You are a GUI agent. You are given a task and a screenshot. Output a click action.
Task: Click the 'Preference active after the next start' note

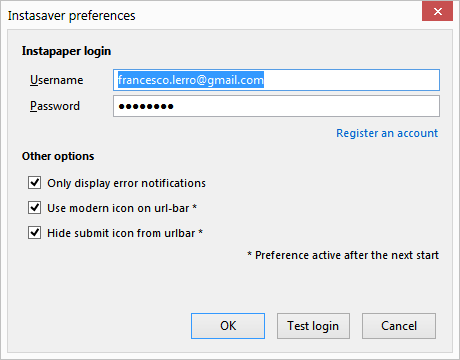coord(343,255)
